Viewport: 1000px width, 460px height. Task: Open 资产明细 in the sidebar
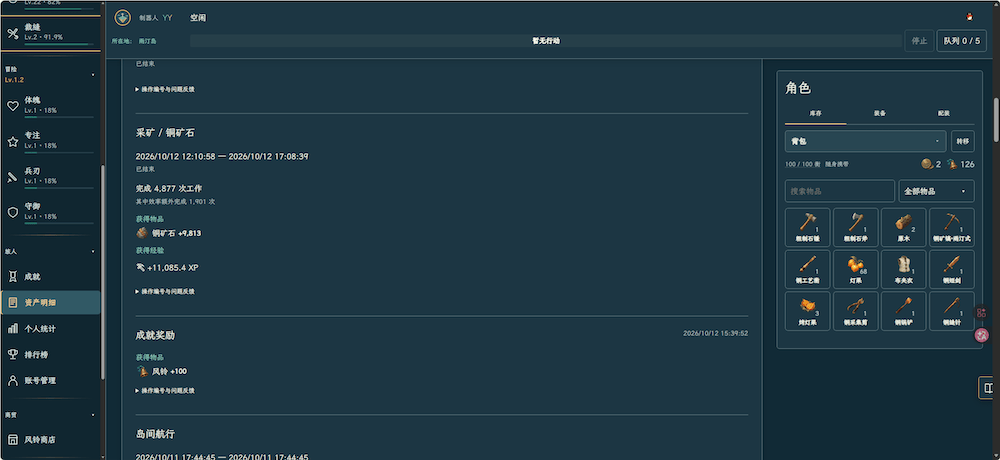tap(50, 302)
